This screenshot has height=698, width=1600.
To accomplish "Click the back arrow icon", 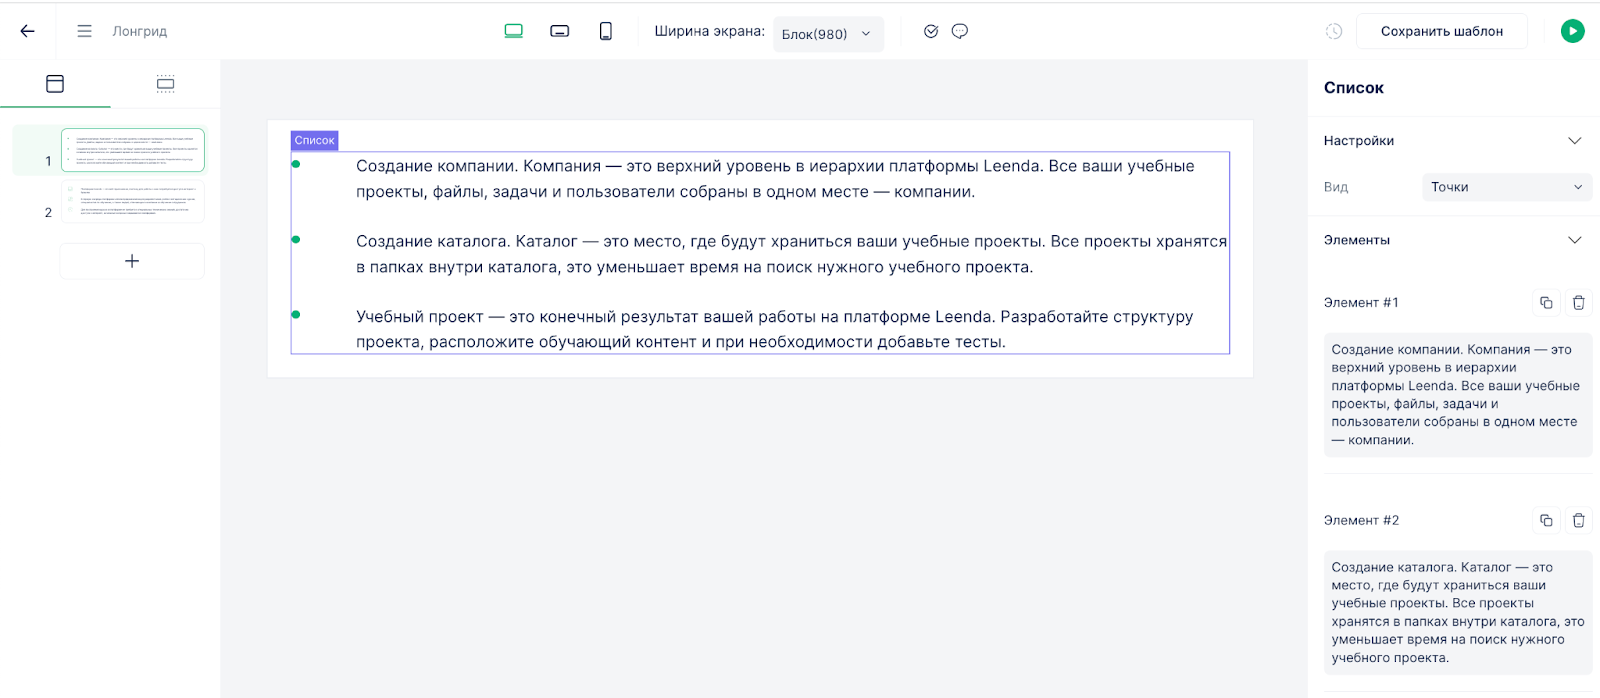I will [x=27, y=31].
